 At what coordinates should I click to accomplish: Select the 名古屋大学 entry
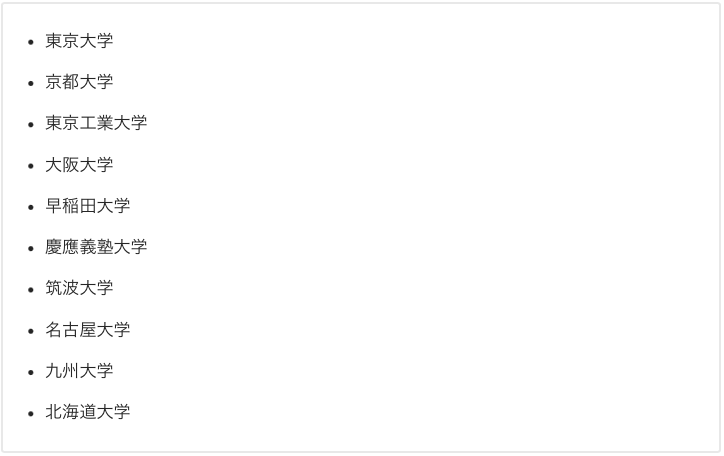(88, 330)
